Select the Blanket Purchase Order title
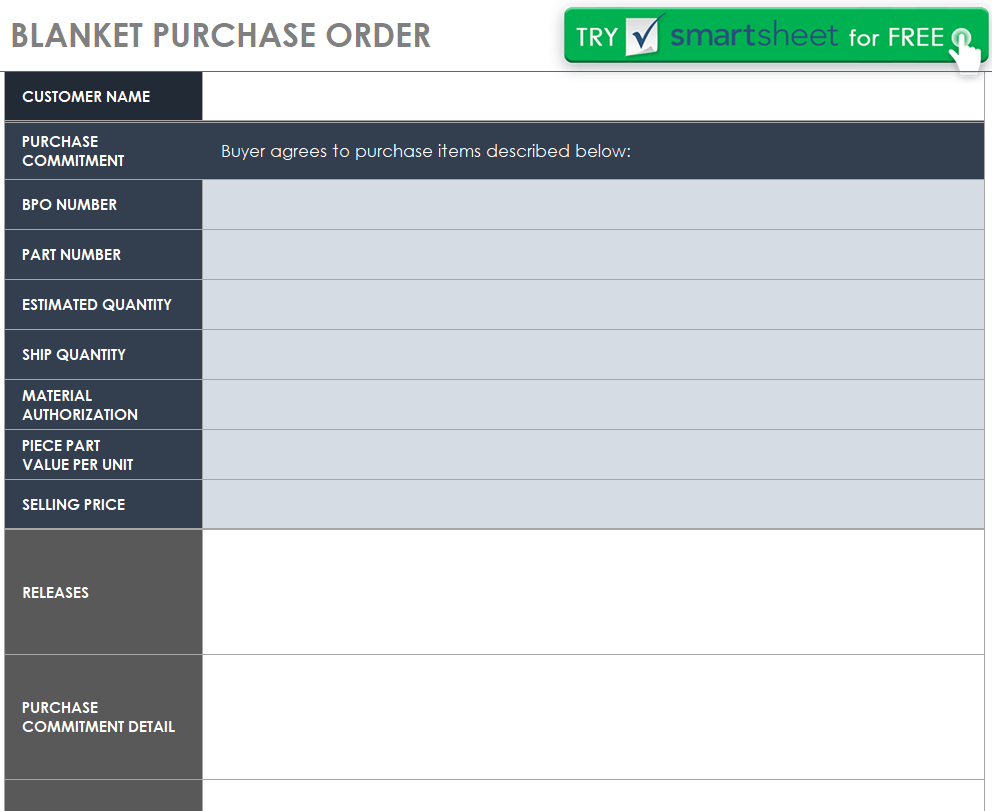 click(x=221, y=36)
